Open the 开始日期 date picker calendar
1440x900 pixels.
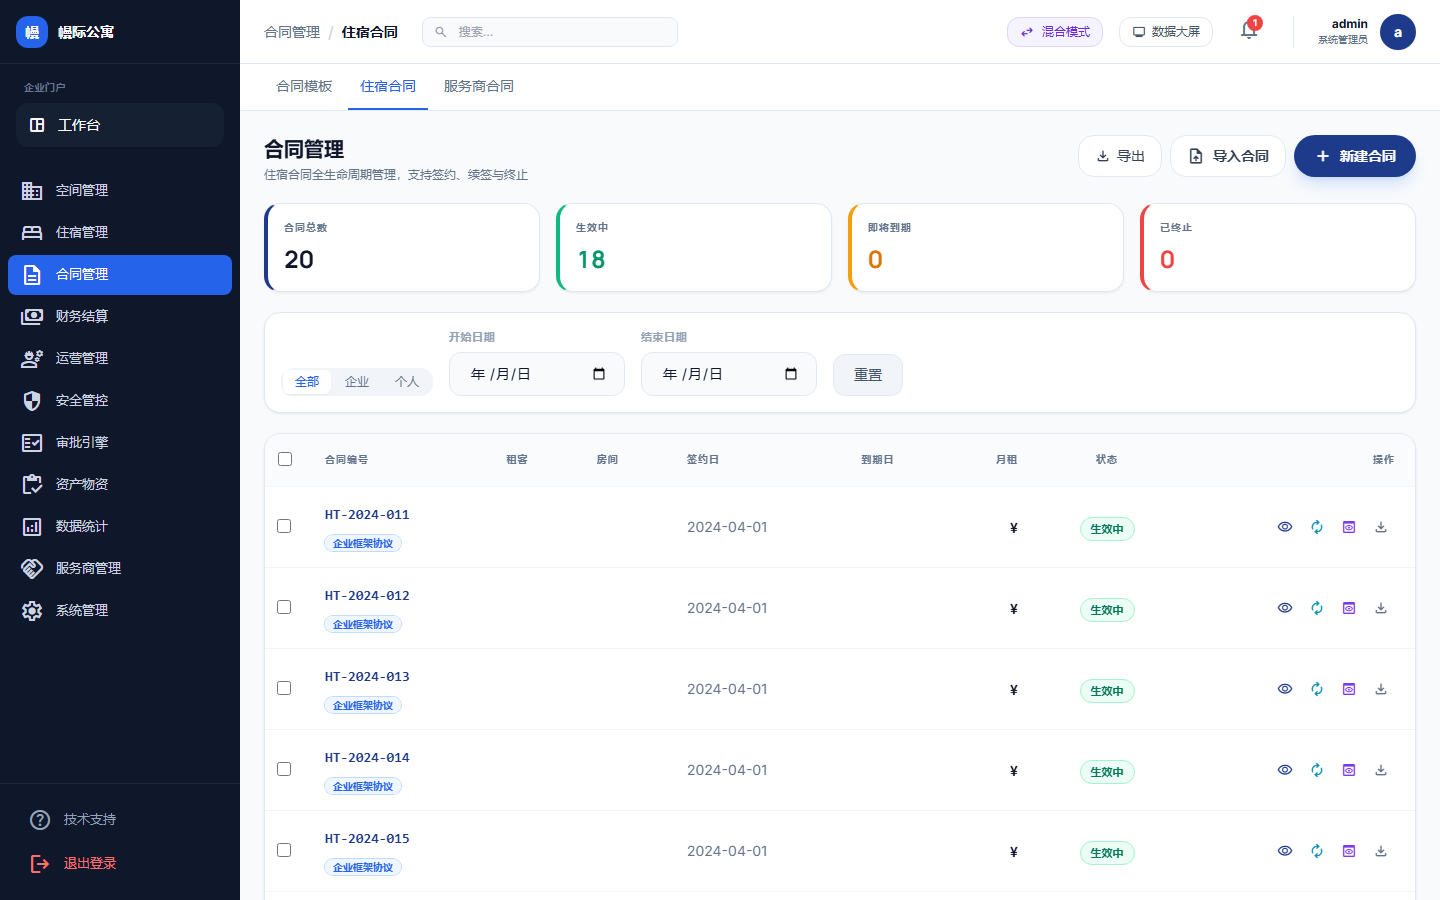click(598, 373)
